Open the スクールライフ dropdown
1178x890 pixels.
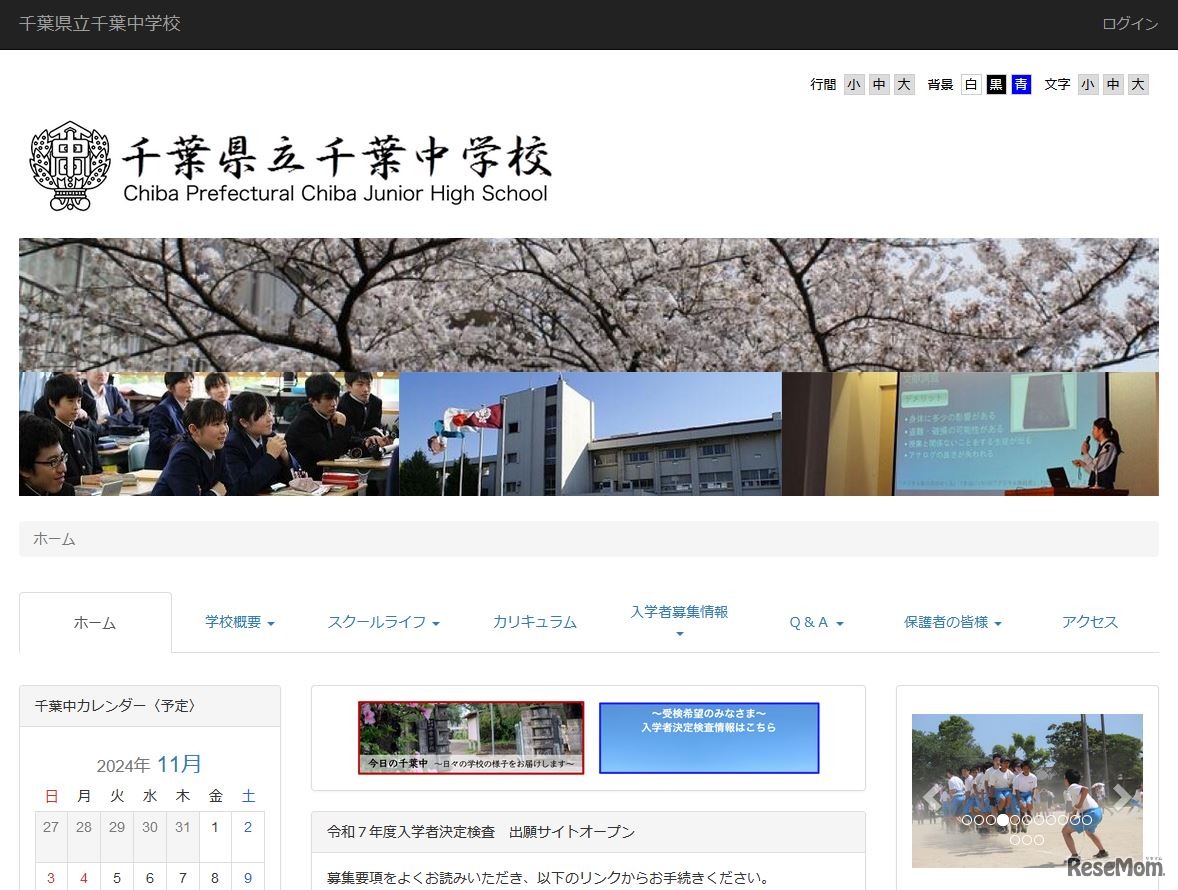pos(383,621)
